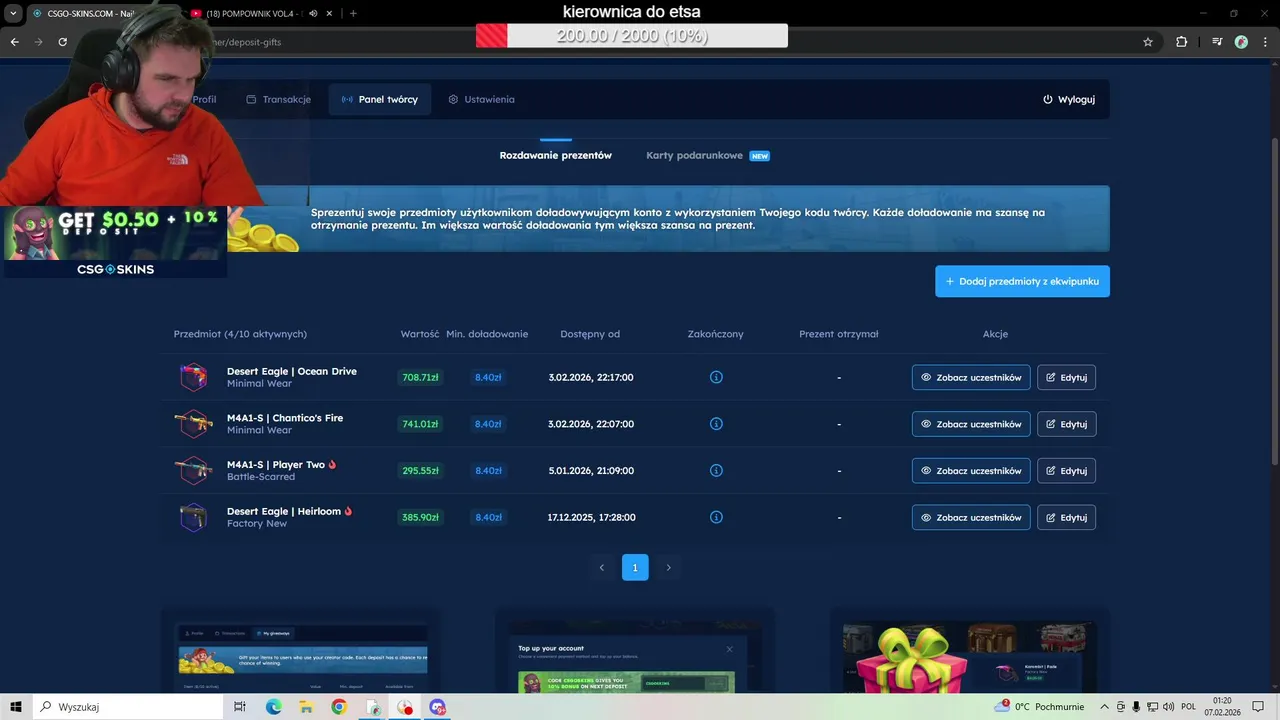Click the M4A1-S Player Two item thumbnail
The width and height of the screenshot is (1280, 720).
point(193,470)
